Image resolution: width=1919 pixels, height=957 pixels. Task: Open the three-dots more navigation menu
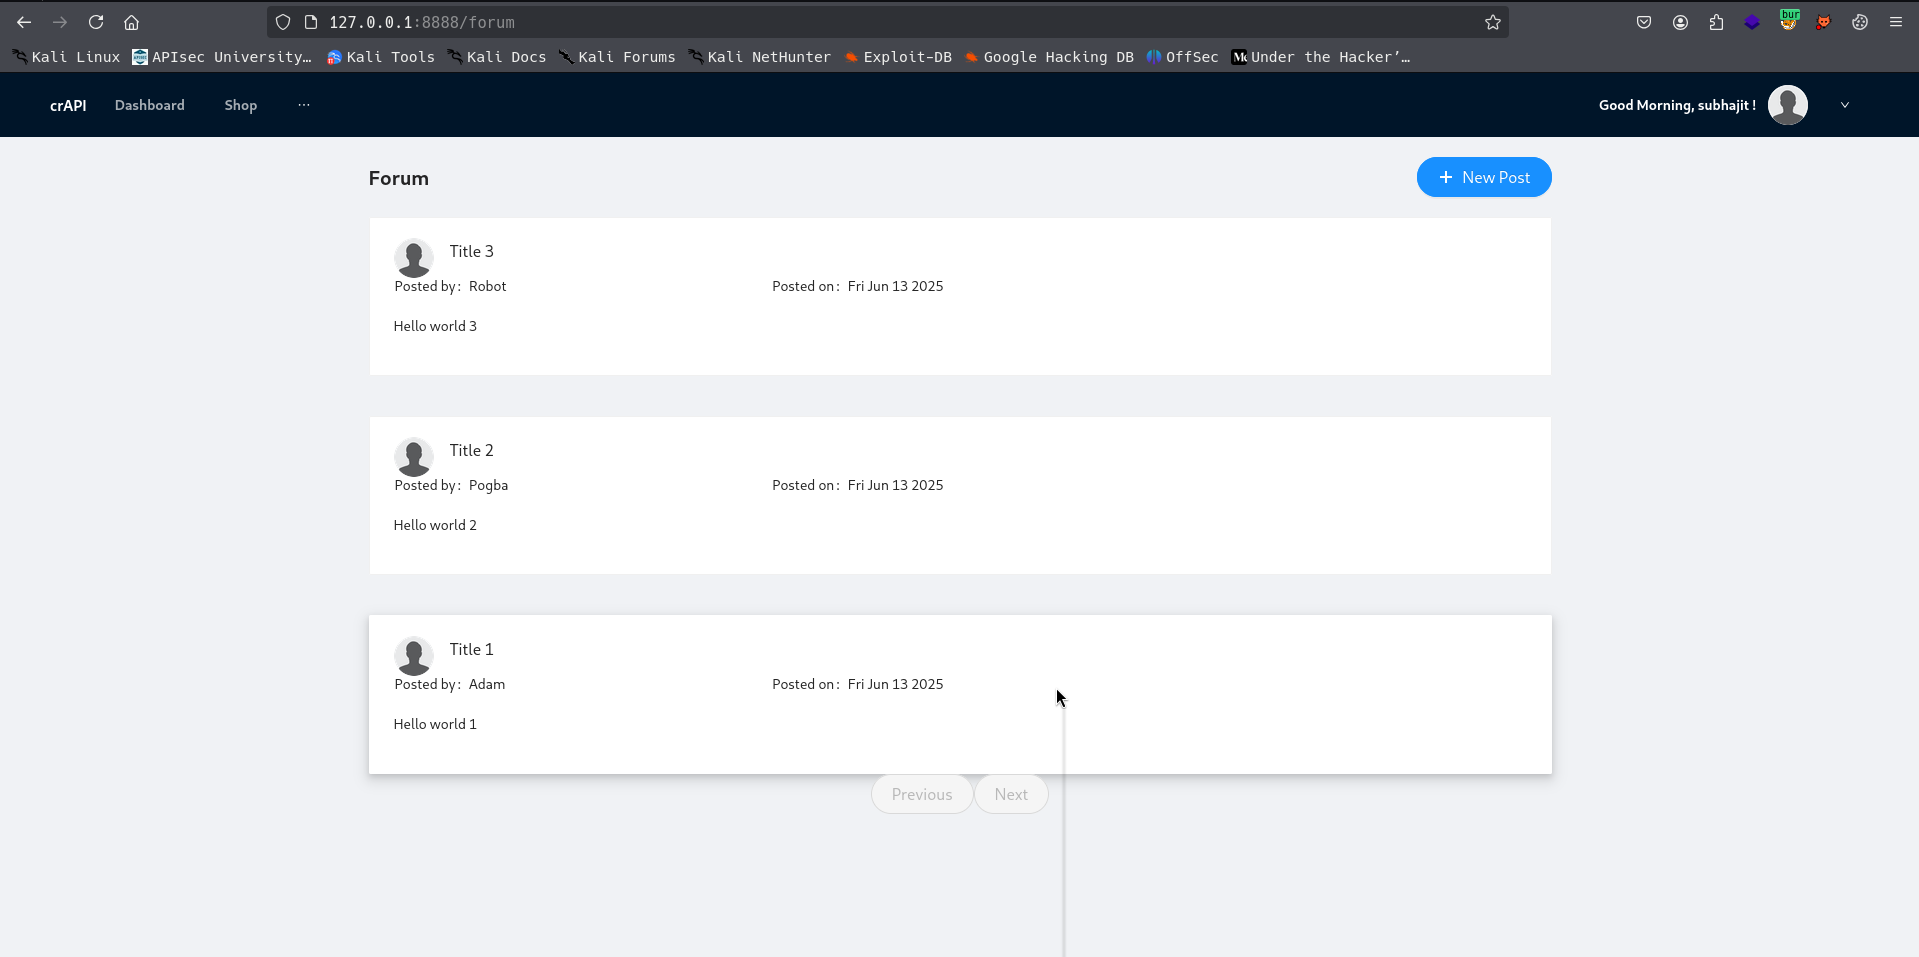(304, 105)
